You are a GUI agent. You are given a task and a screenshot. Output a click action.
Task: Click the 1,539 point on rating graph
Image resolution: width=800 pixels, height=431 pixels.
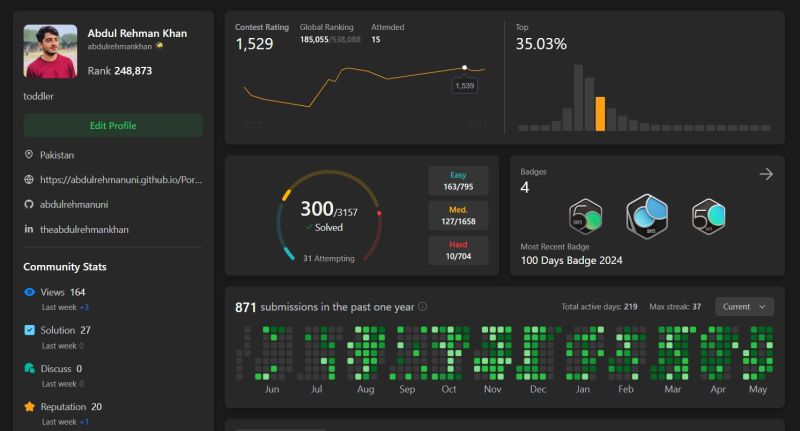[464, 67]
